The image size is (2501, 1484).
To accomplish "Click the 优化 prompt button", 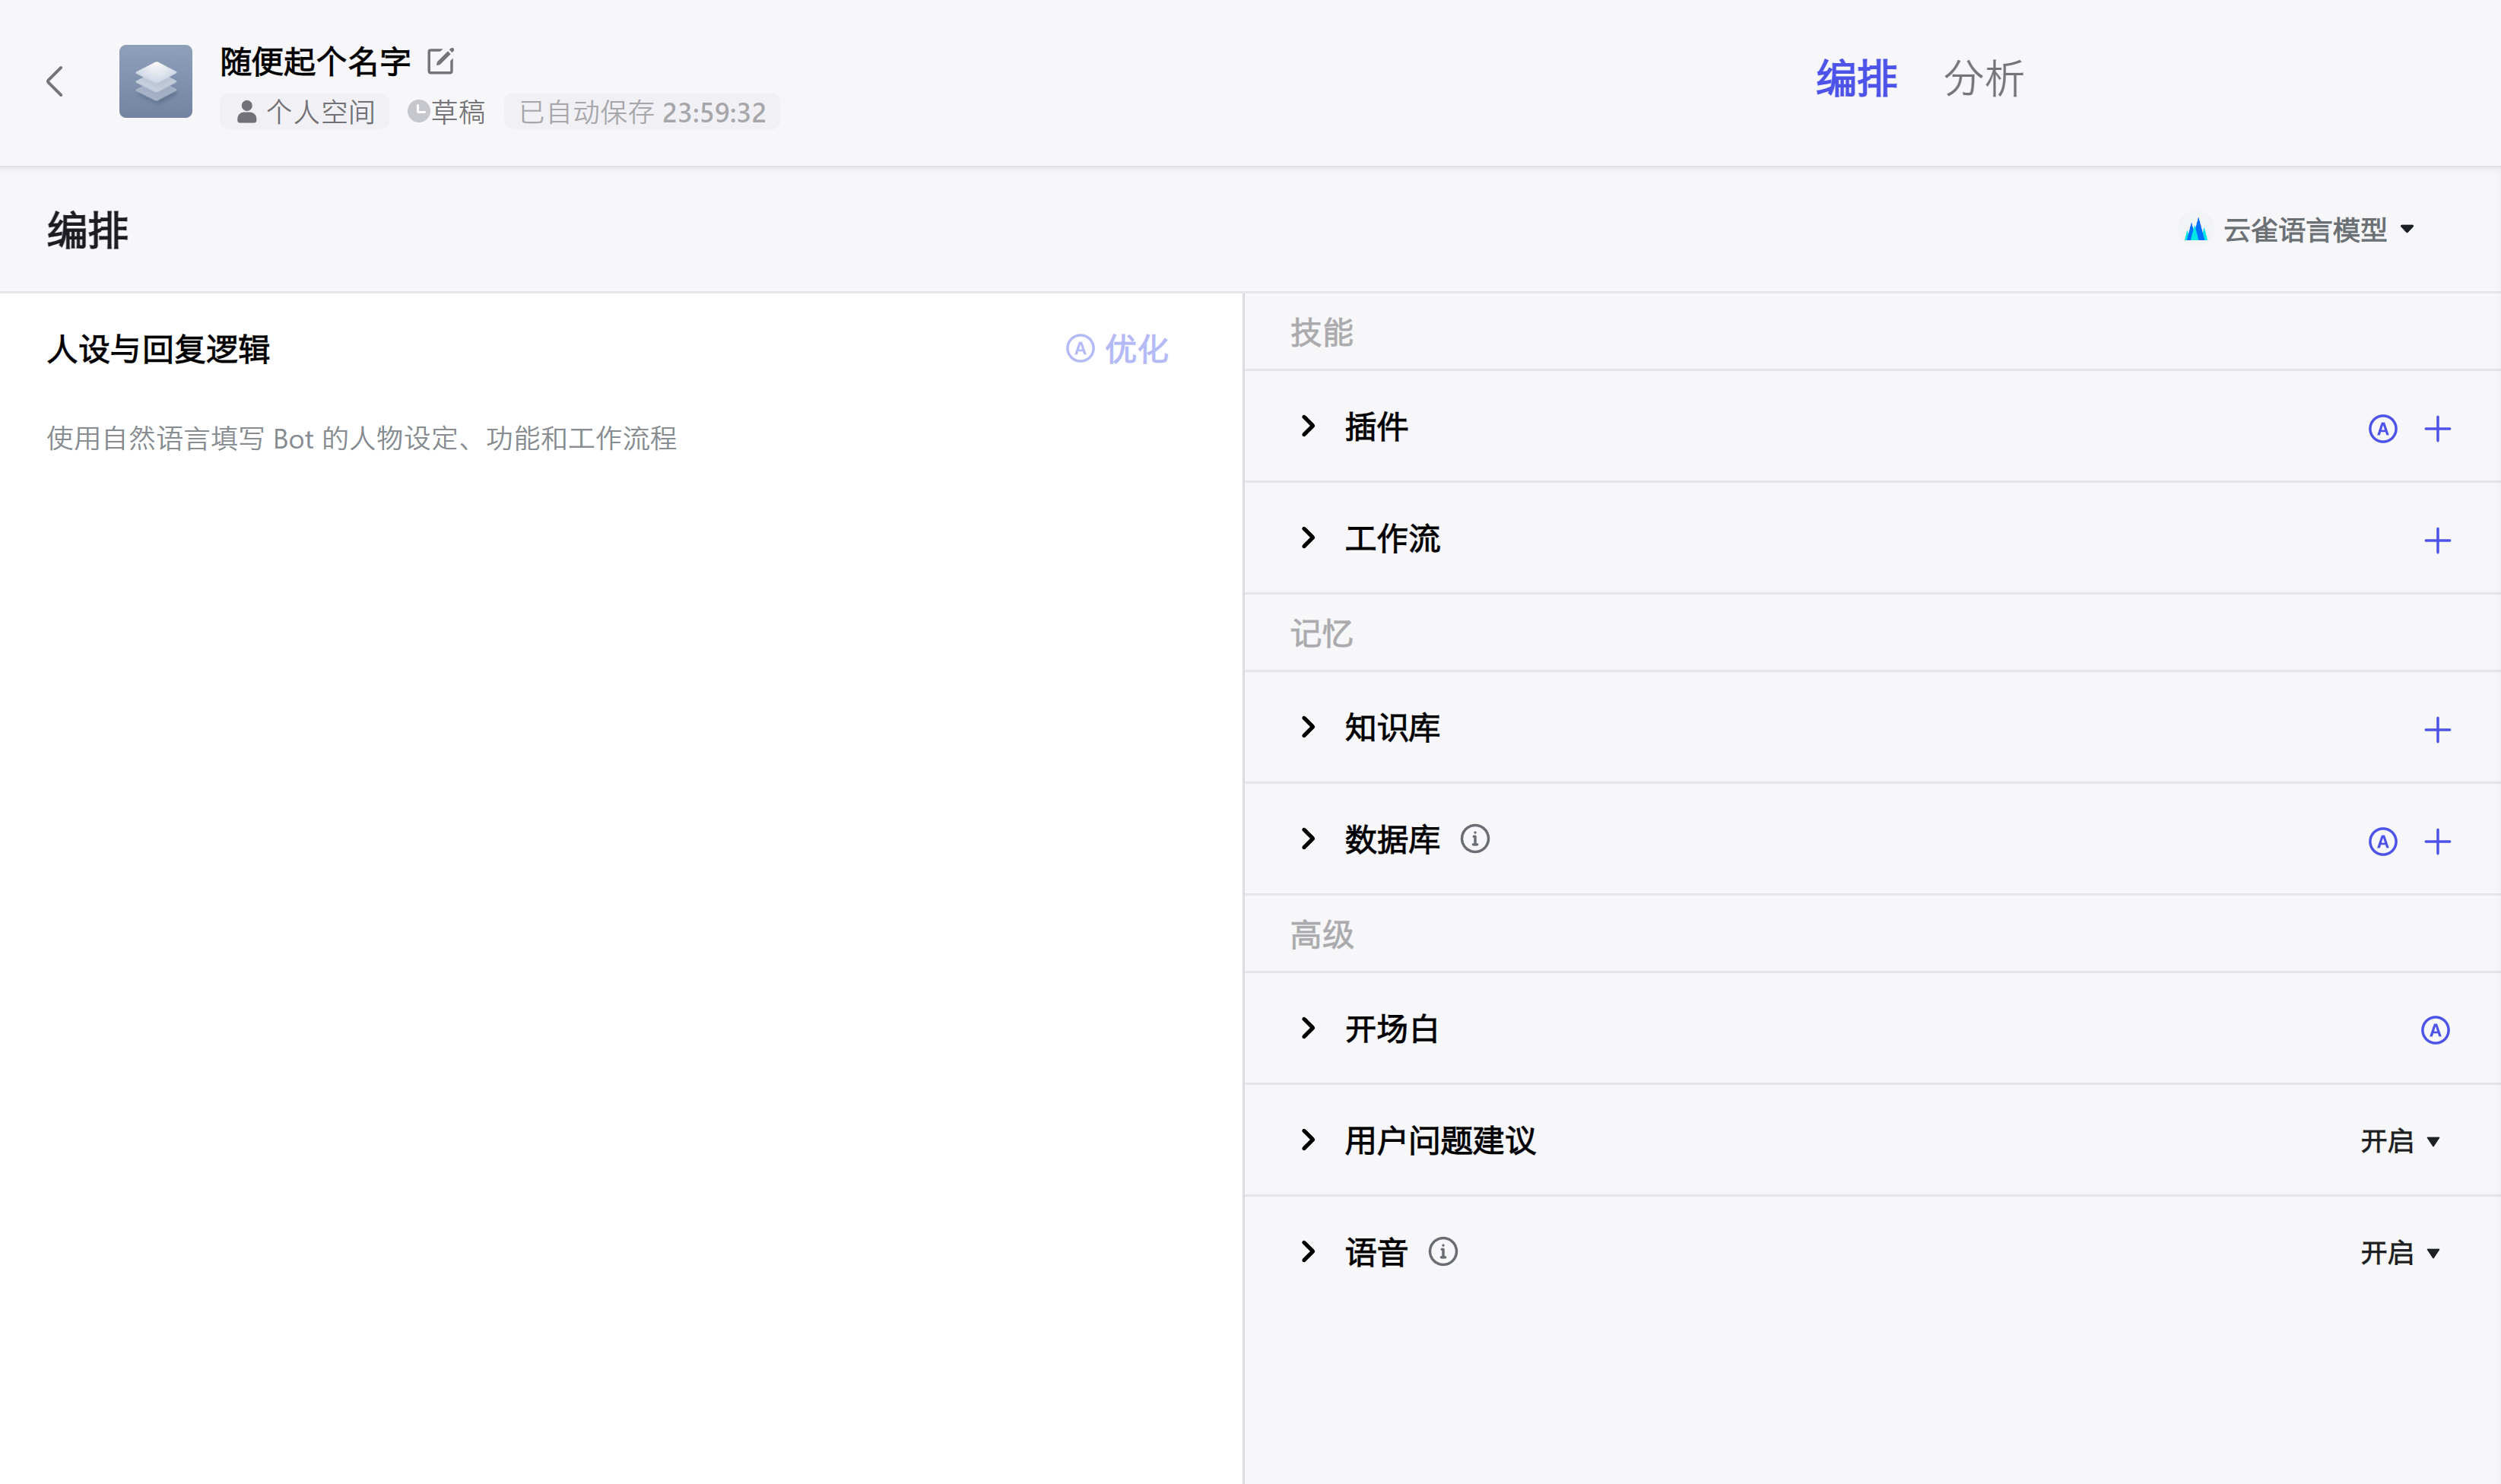I will tap(1118, 349).
